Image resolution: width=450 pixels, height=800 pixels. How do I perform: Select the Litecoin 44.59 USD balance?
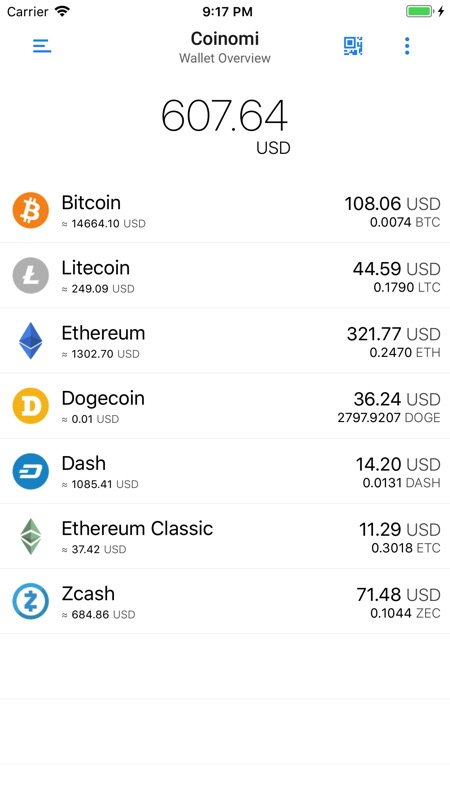(396, 268)
